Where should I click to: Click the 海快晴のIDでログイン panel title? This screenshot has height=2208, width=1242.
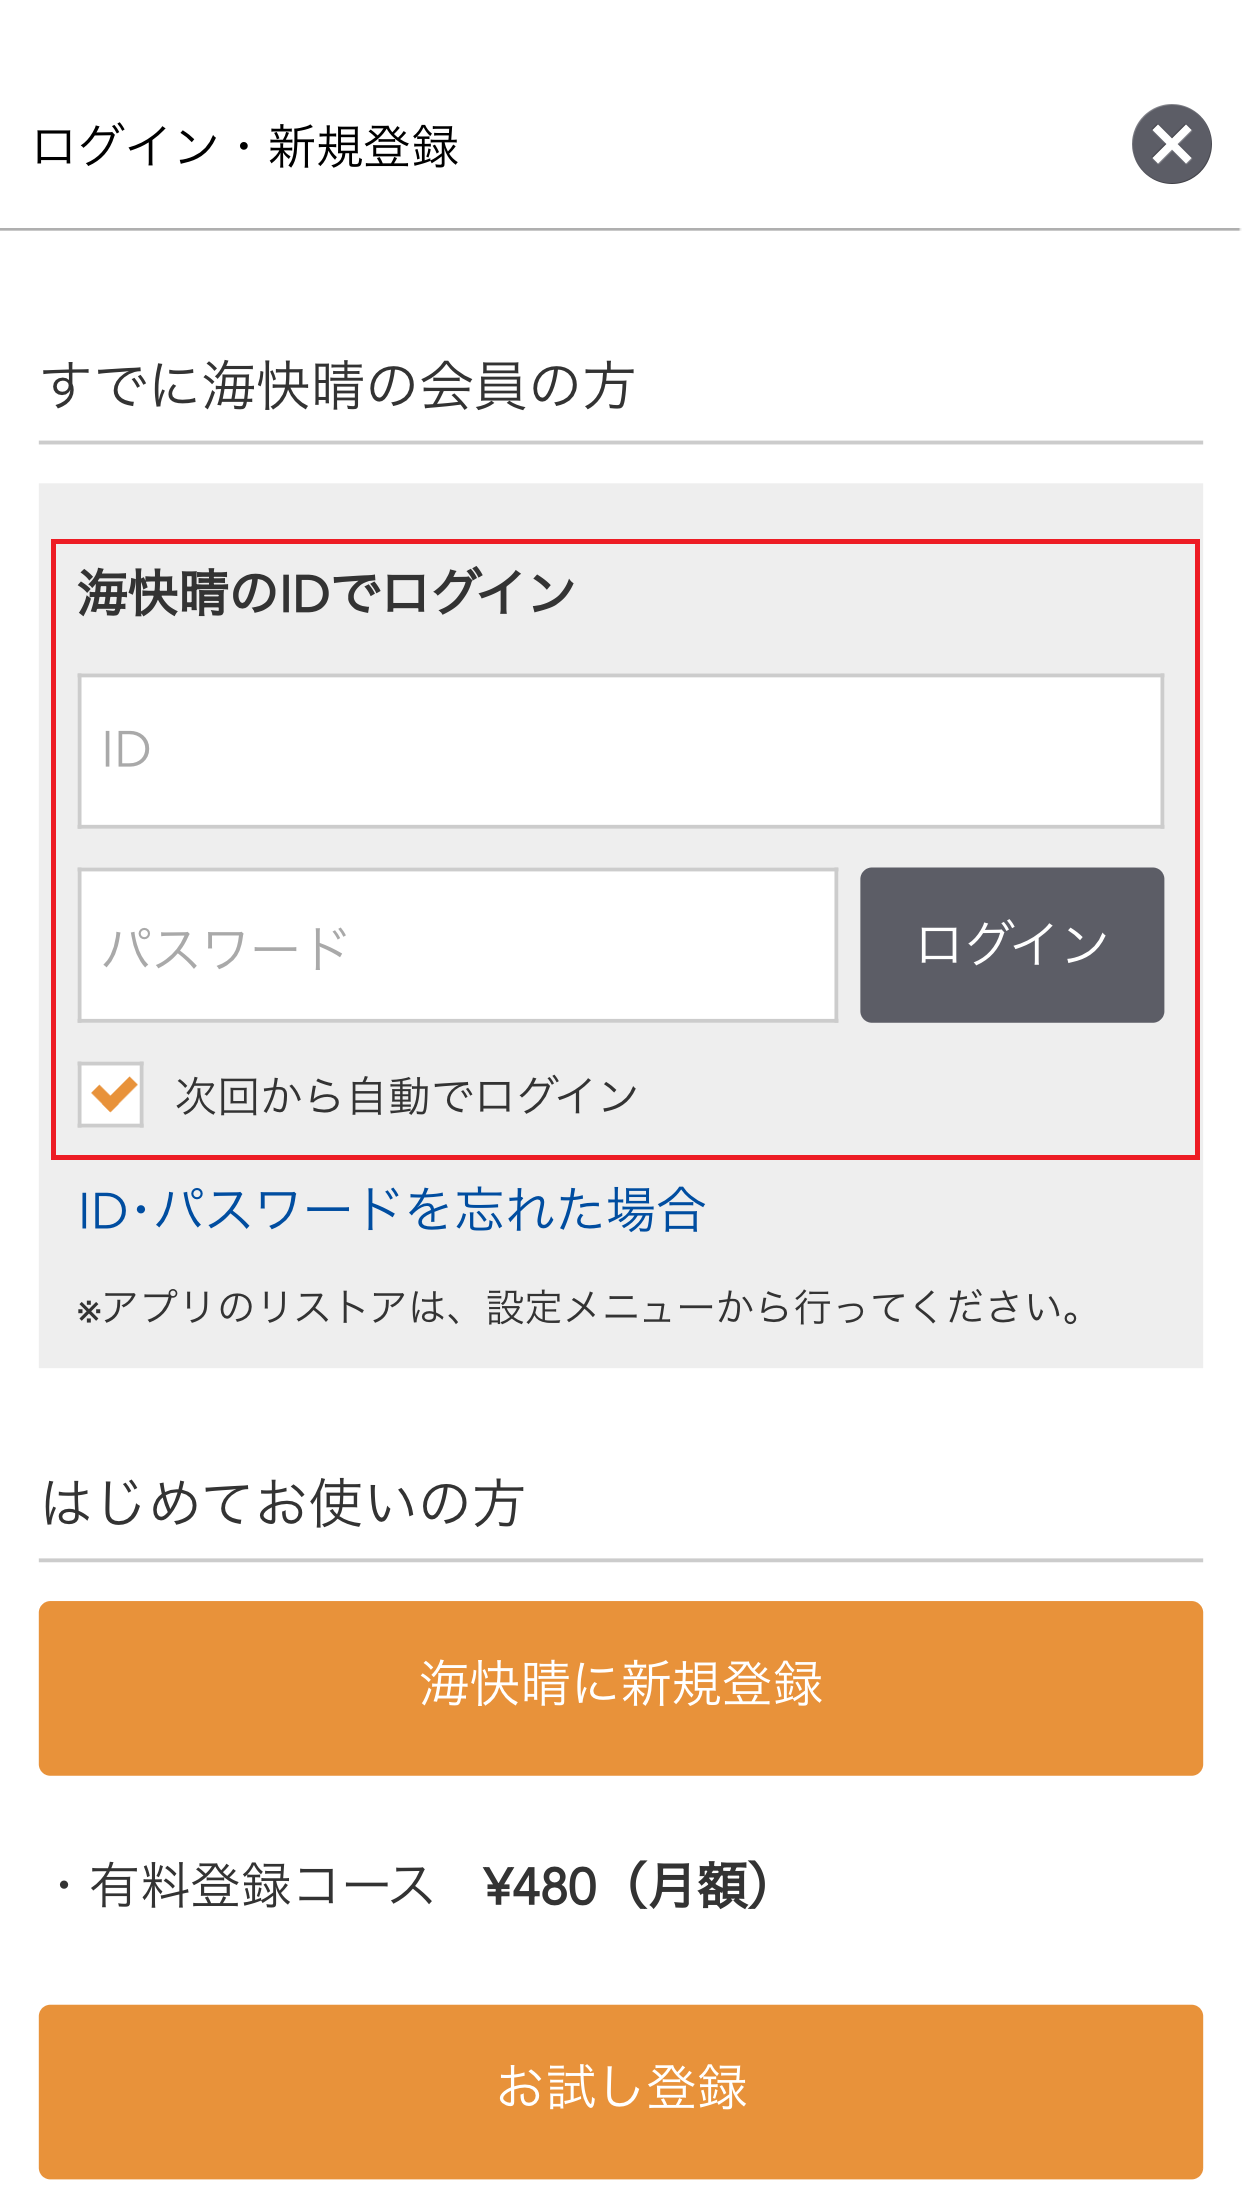(x=326, y=592)
